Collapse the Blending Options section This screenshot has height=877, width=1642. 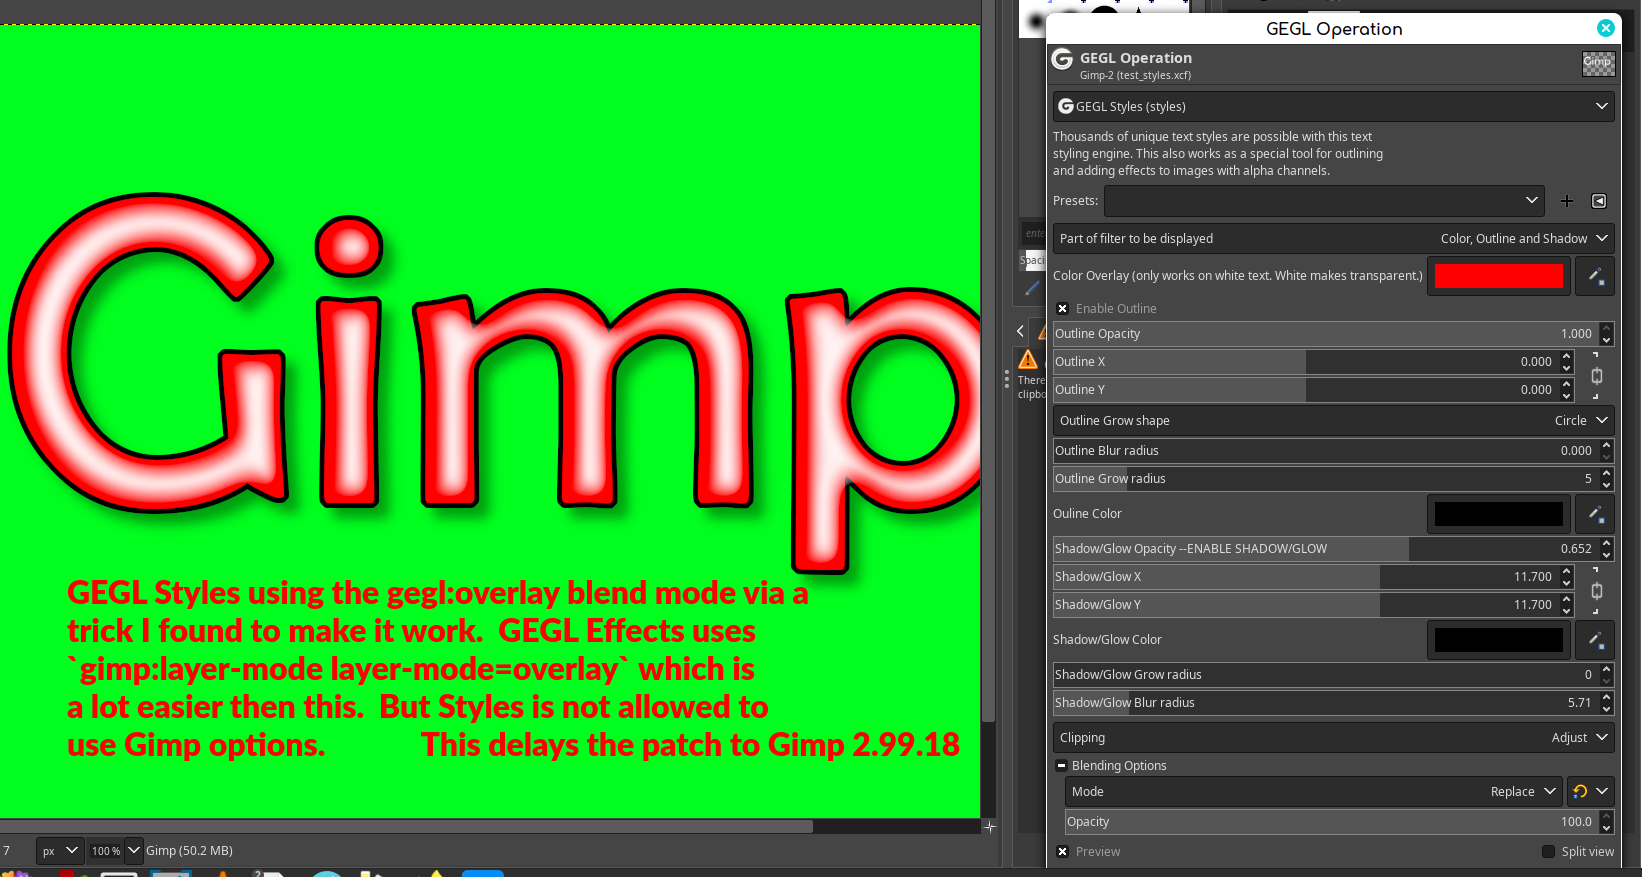click(1062, 766)
